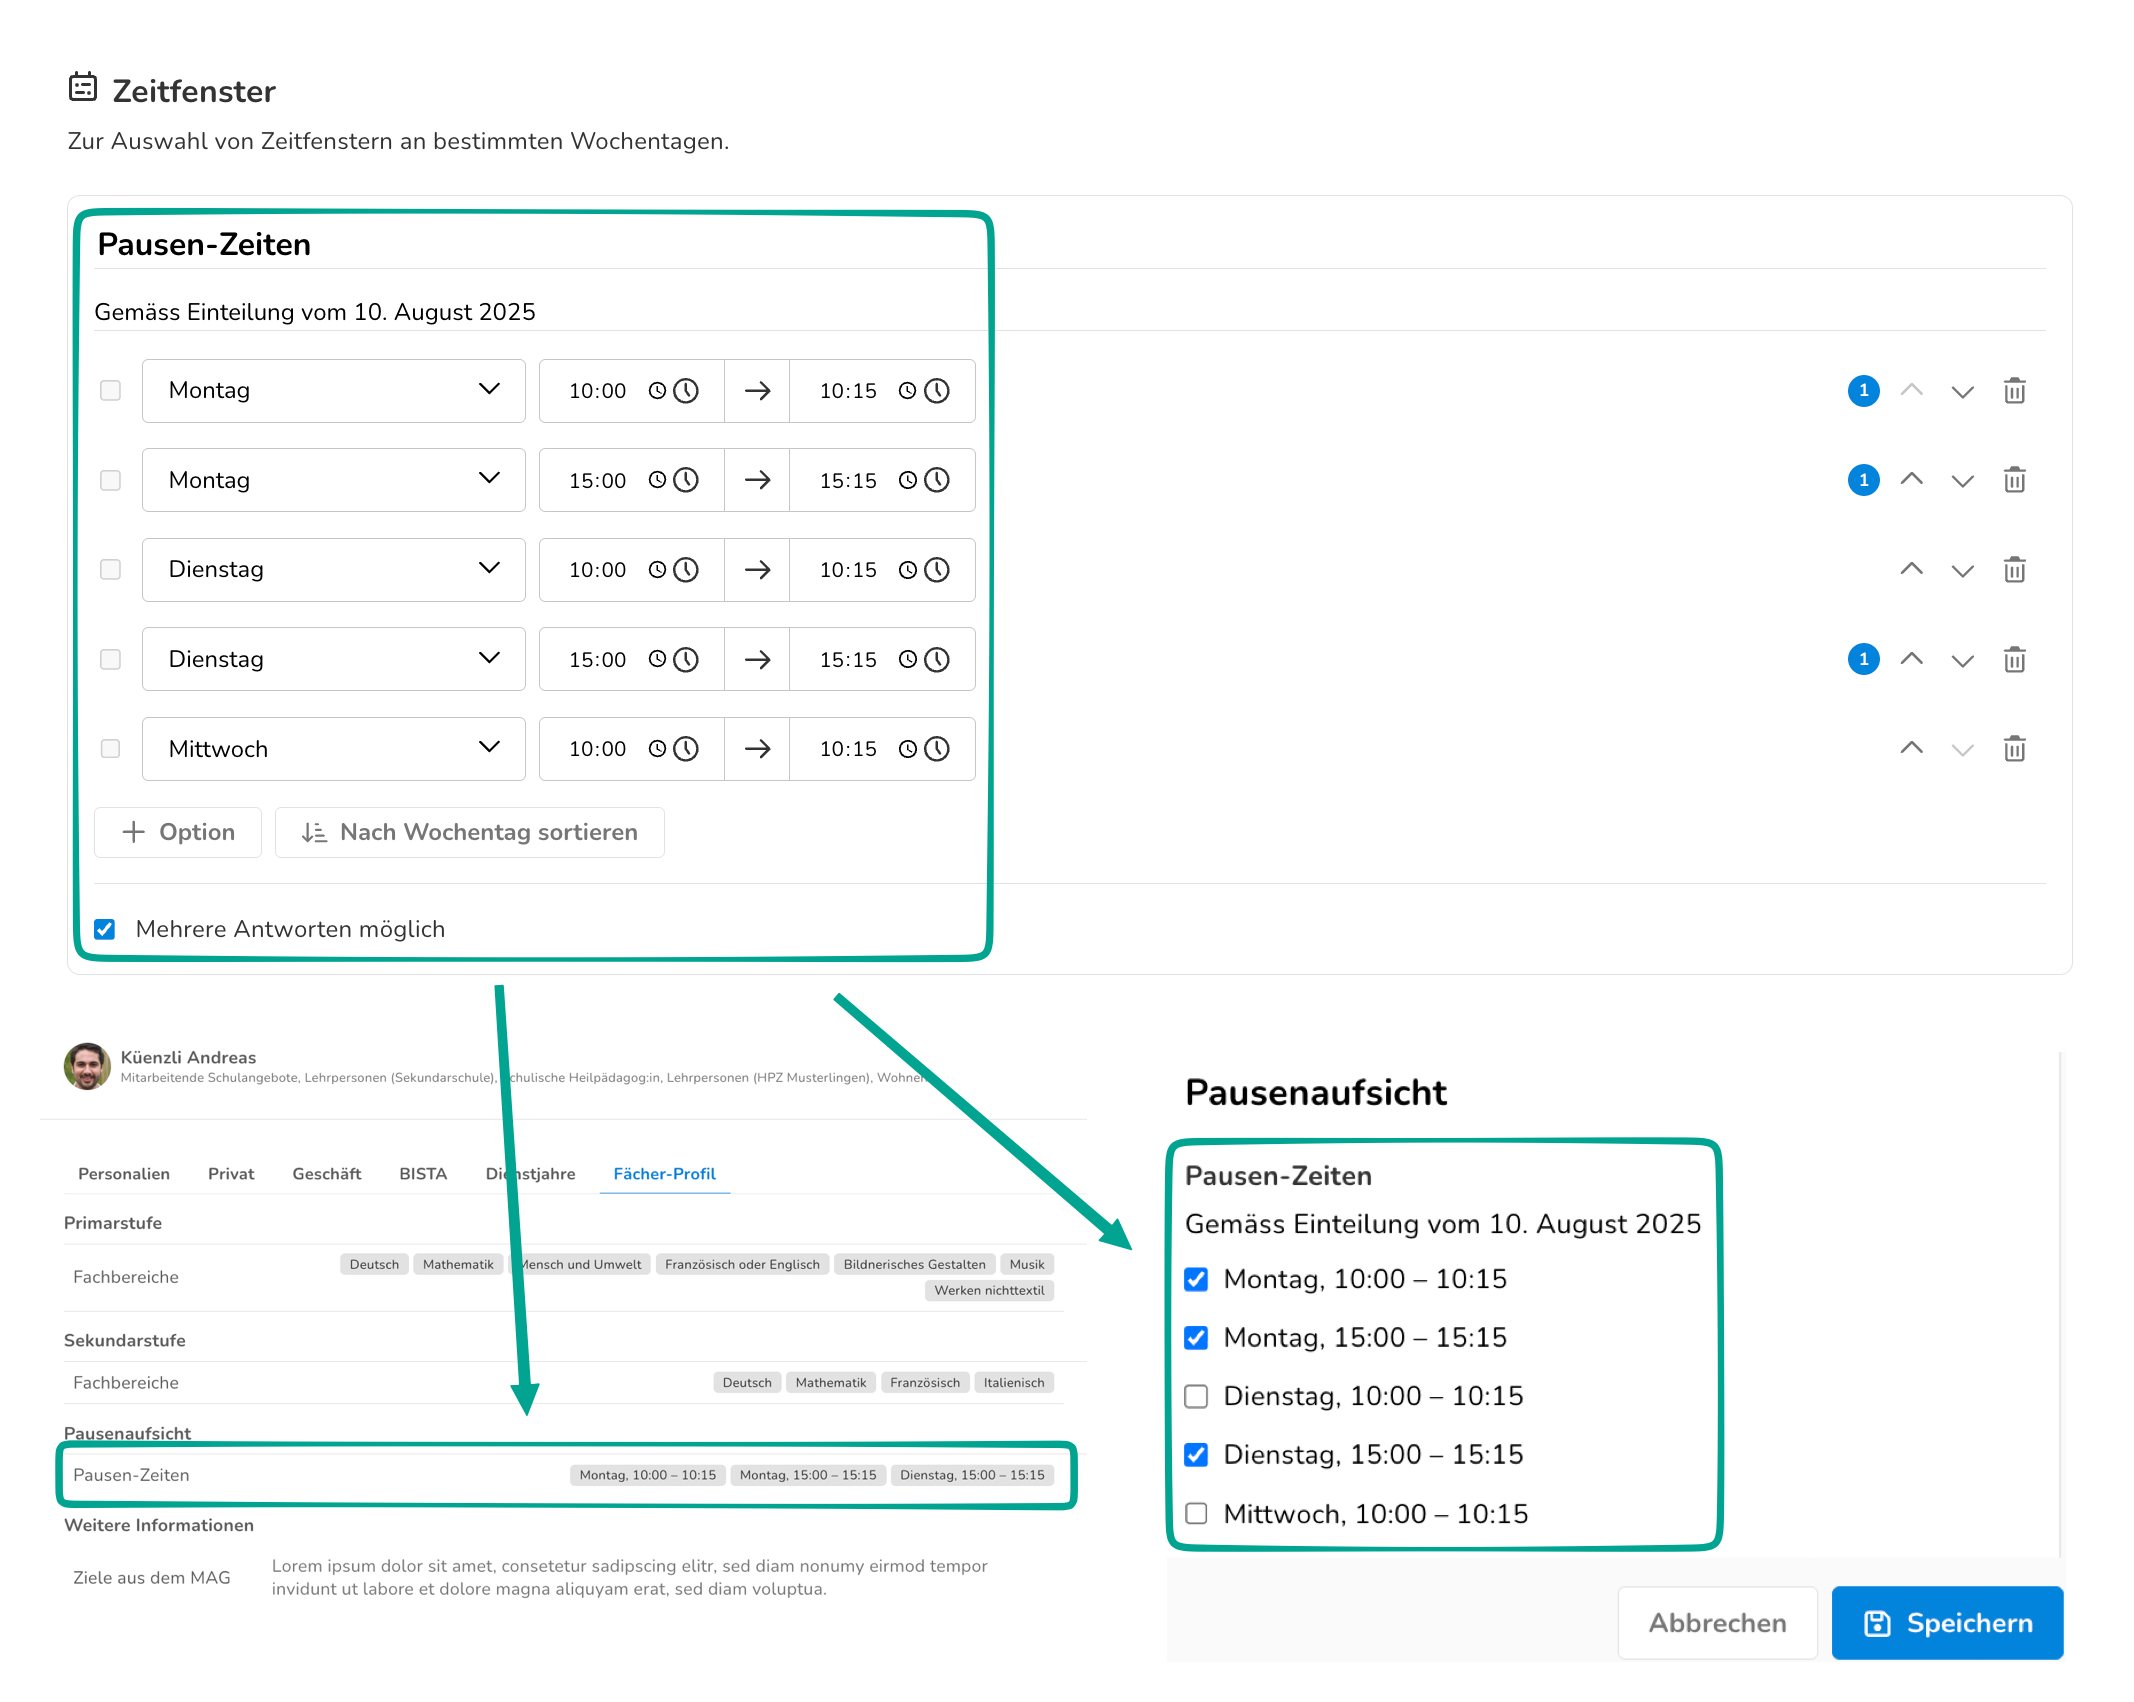
Task: Open the second Montag weekday dropdown
Action: [333, 480]
